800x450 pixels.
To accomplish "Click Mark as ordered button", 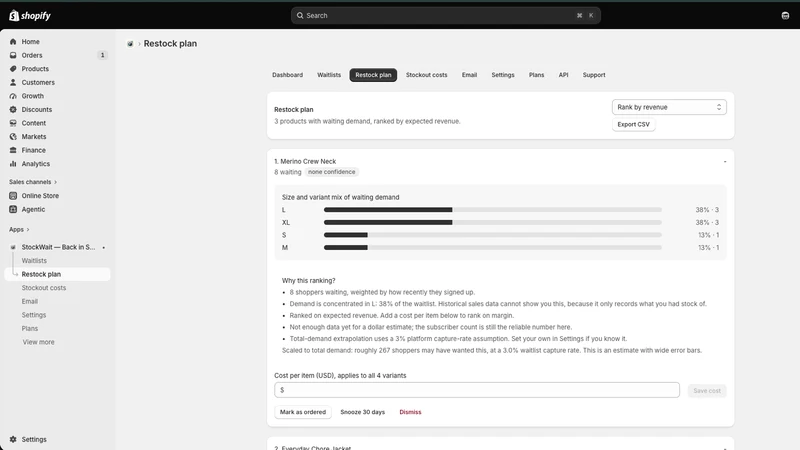I will coord(303,412).
